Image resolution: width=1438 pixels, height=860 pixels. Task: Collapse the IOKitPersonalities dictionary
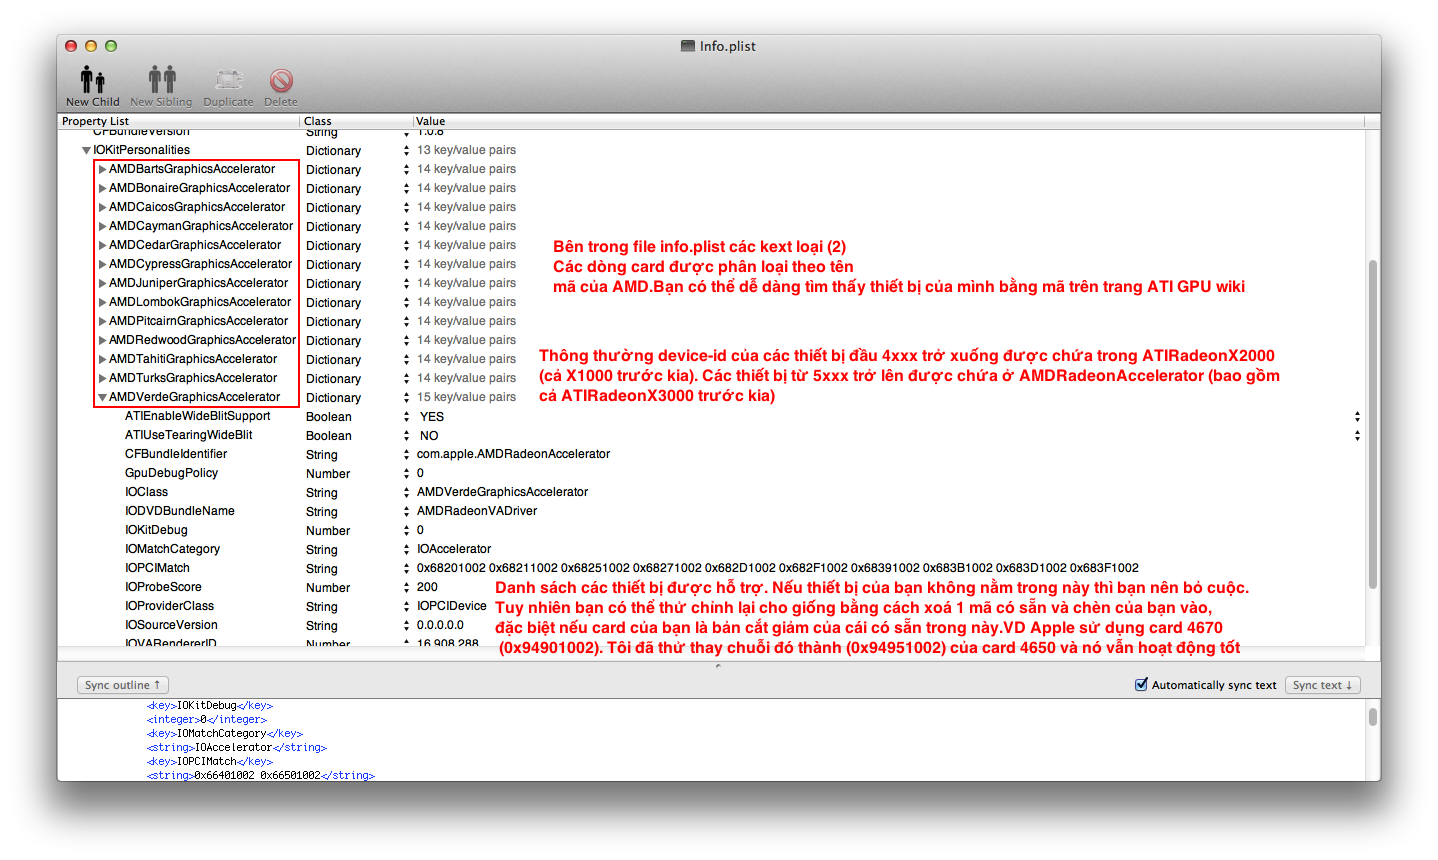point(86,150)
